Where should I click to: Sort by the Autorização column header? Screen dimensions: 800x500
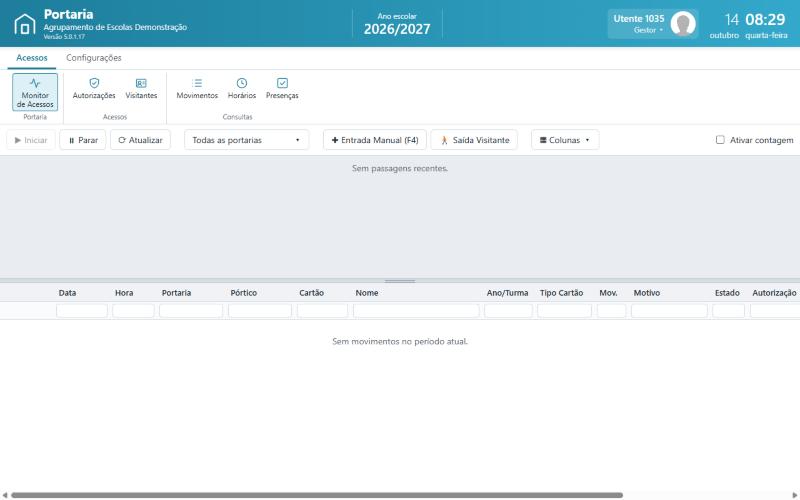click(774, 293)
